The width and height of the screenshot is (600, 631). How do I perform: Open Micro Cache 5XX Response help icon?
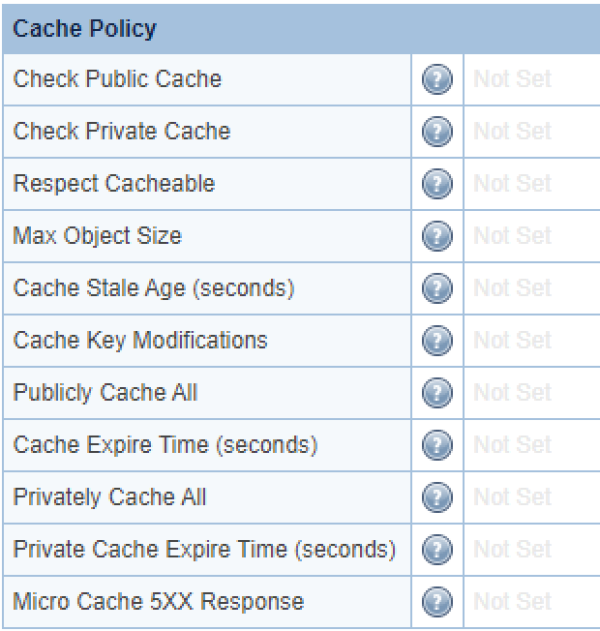coord(437,602)
